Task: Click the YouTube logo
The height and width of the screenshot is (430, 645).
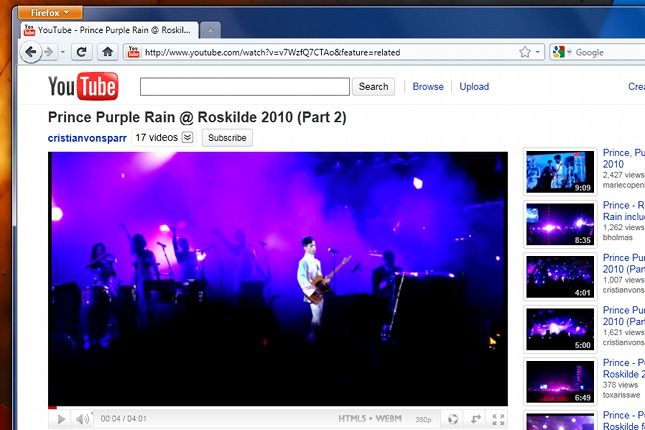Action: tap(83, 86)
